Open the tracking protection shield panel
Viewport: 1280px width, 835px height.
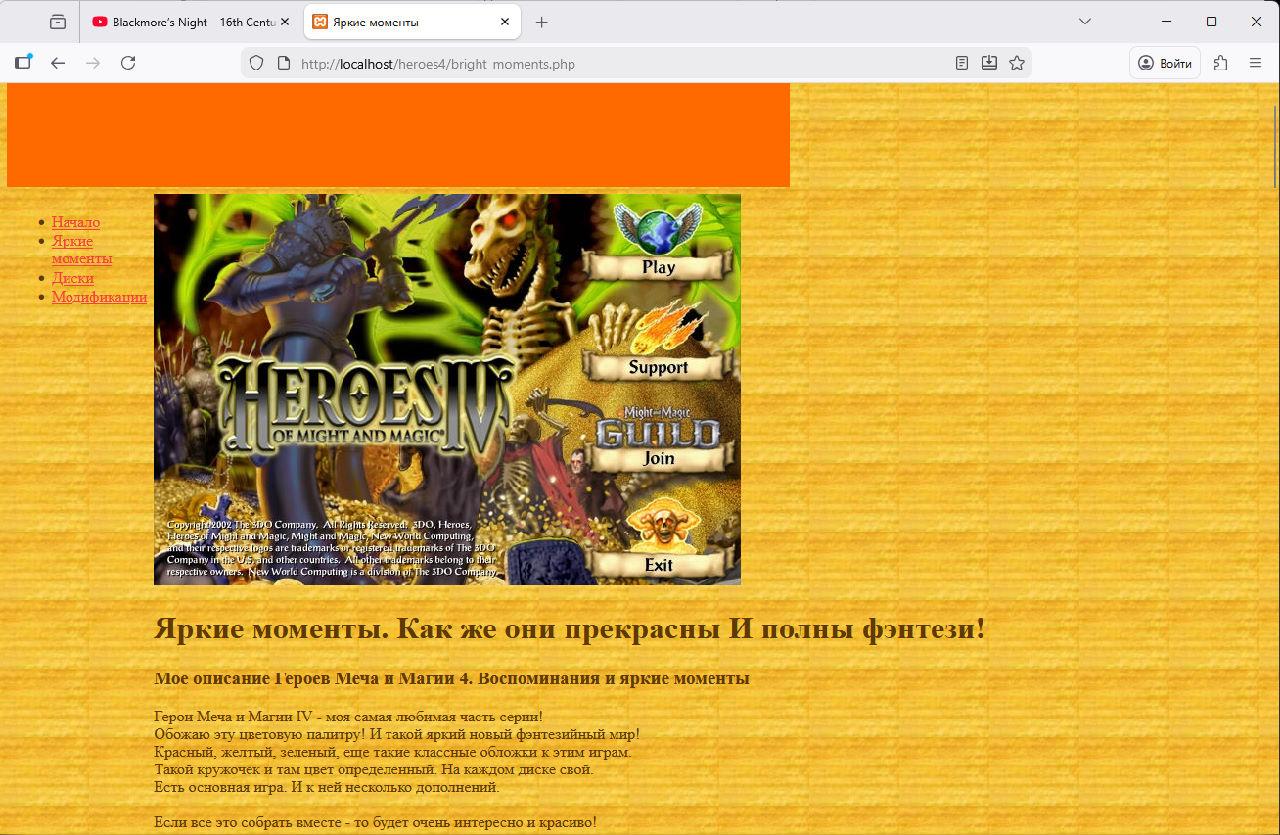click(x=256, y=63)
